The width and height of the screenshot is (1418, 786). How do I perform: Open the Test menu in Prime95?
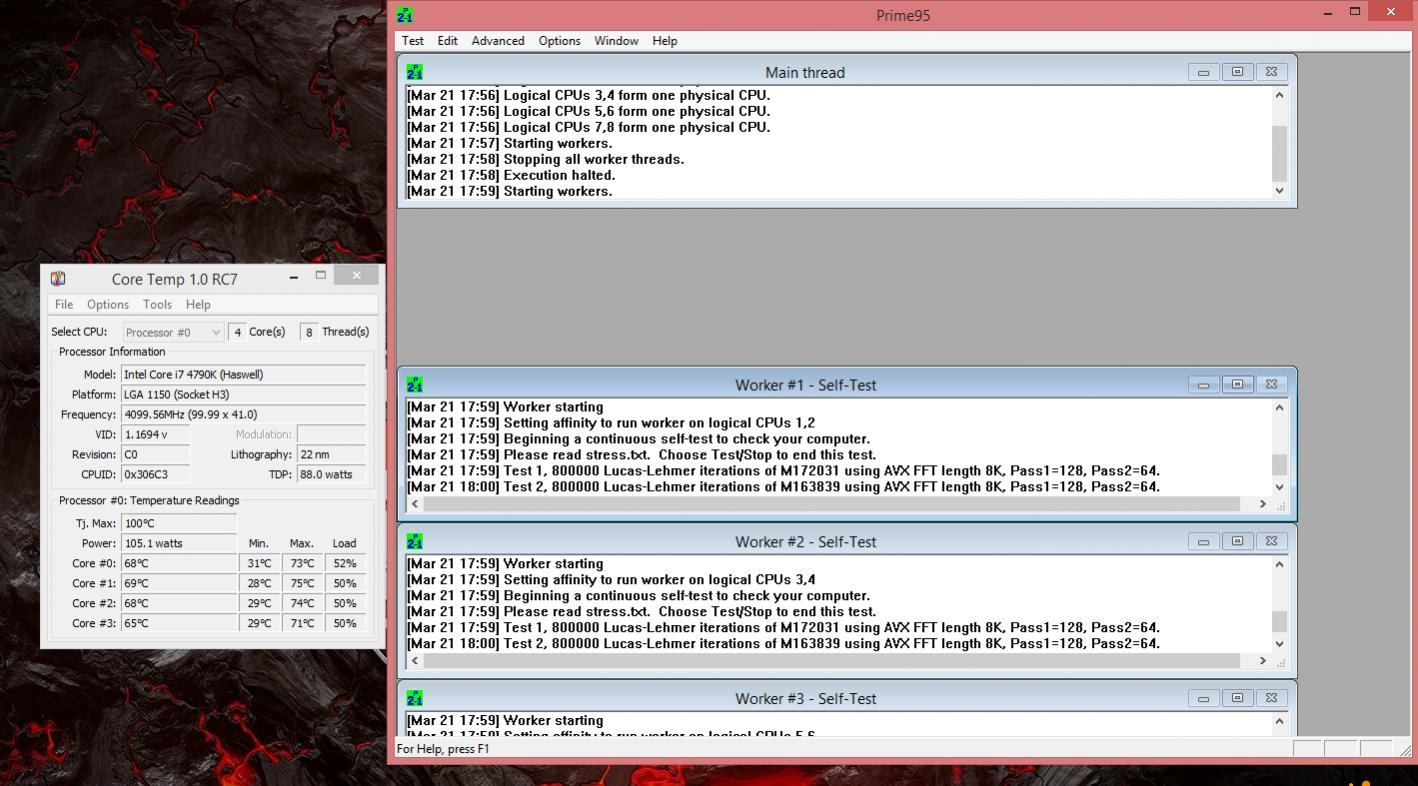pos(412,41)
